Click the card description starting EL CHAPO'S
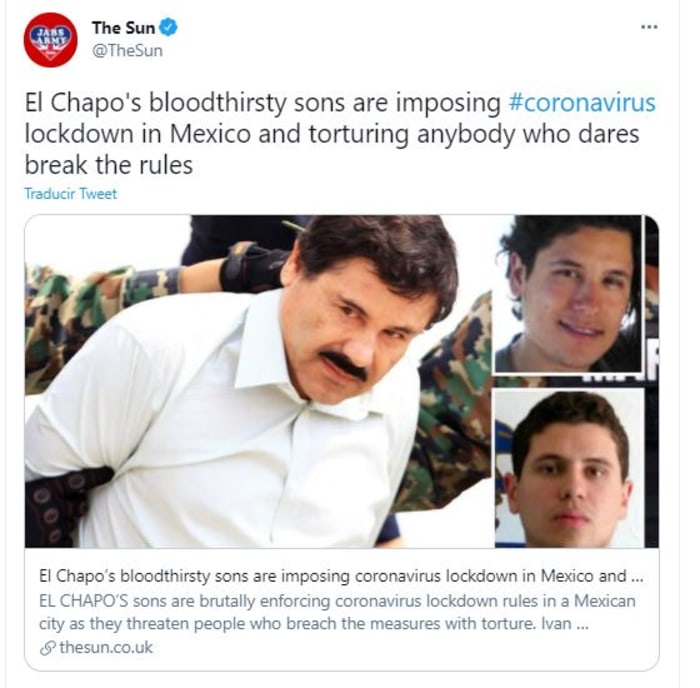This screenshot has height=688, width=700. point(337,612)
